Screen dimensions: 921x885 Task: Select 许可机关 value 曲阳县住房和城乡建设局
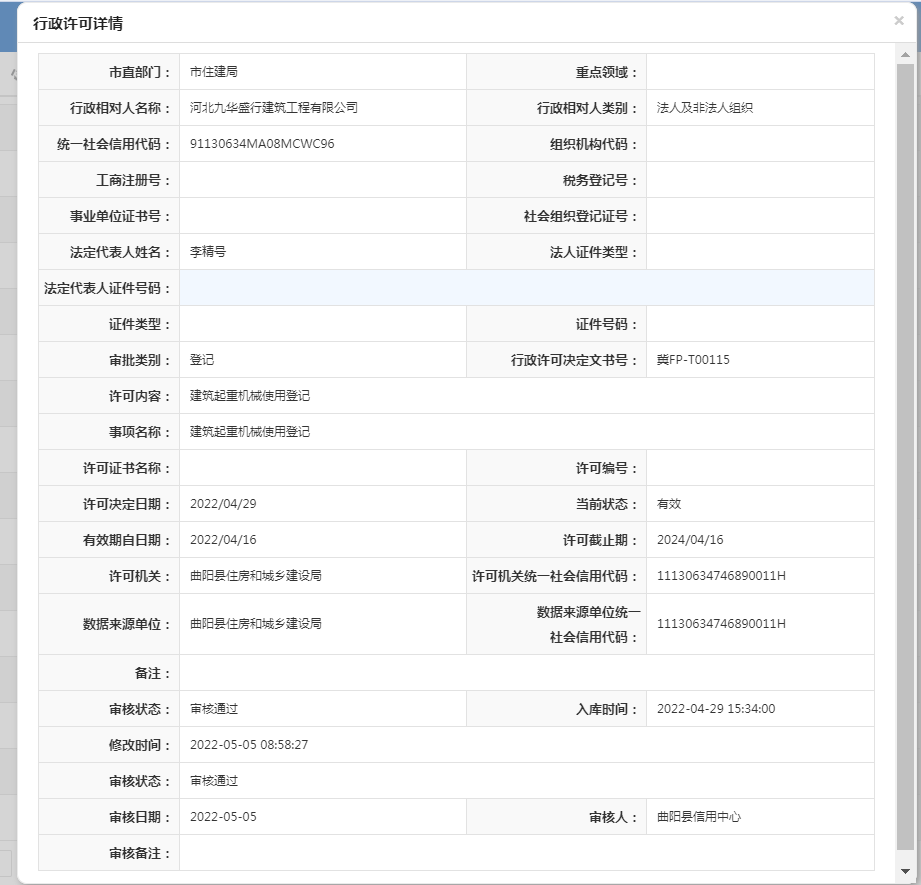[x=256, y=576]
